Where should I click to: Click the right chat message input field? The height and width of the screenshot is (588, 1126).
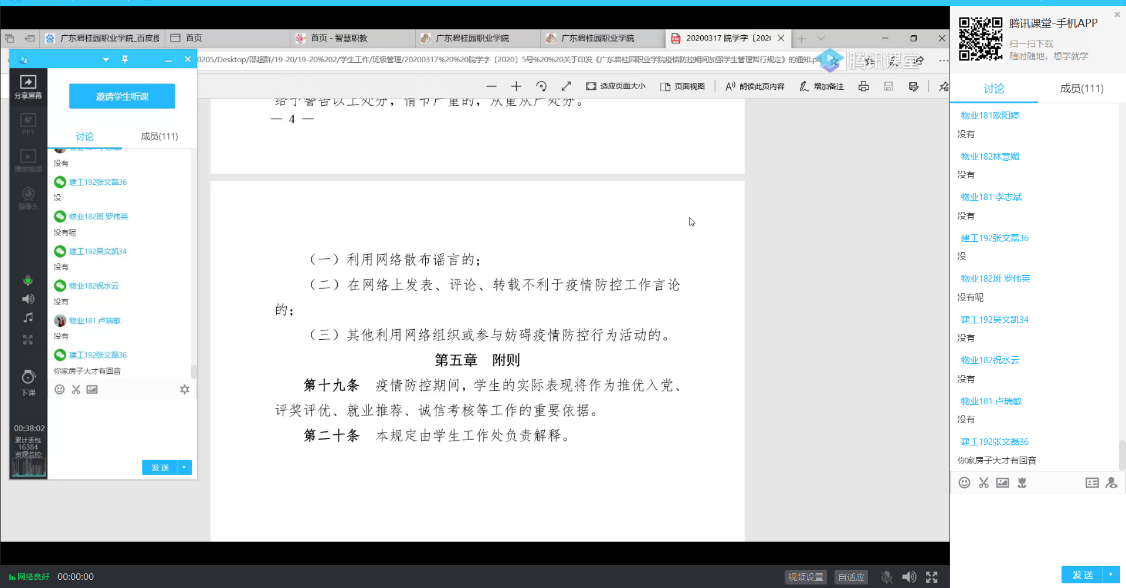[x=1035, y=525]
